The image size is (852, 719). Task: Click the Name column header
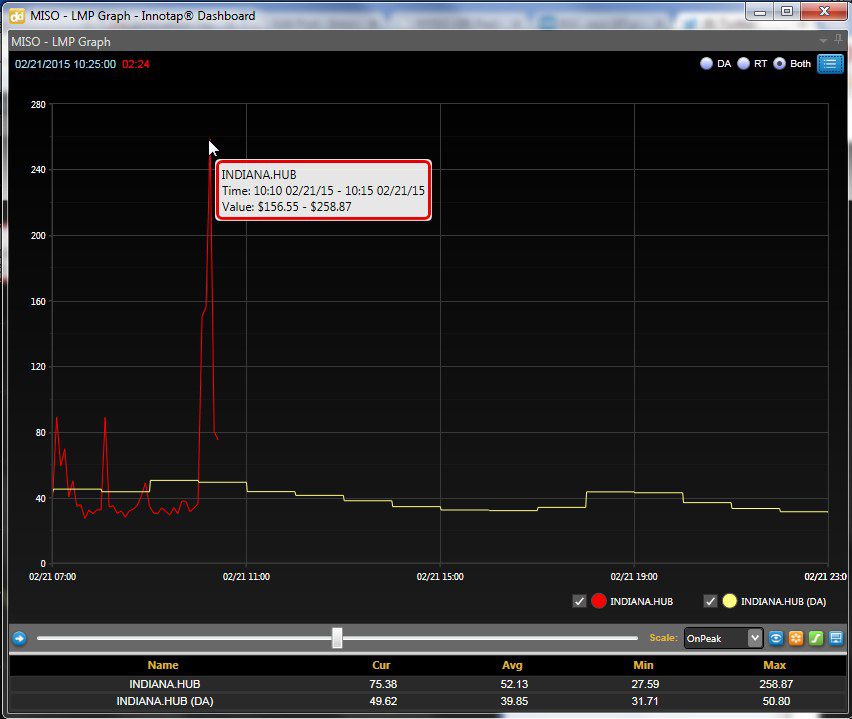tap(163, 665)
